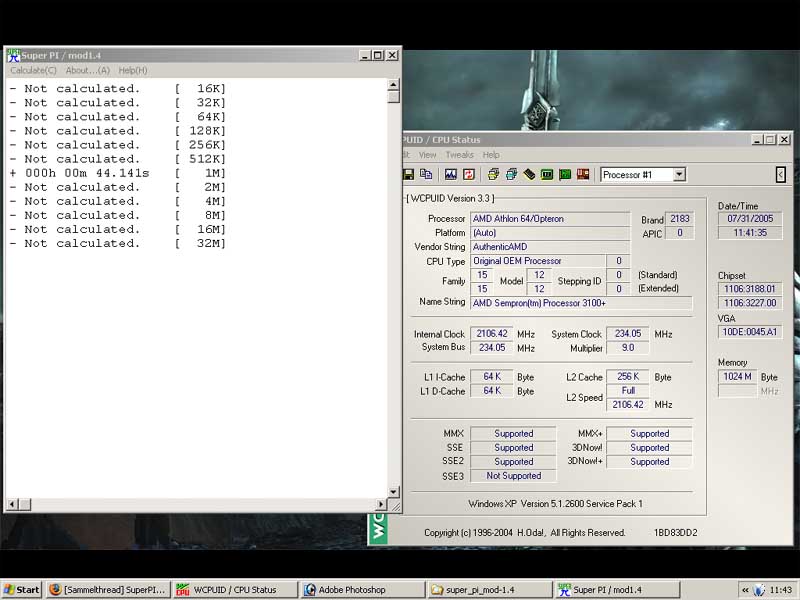
Task: Switch to WCPUID / CPU Status taskbar button
Action: click(x=235, y=590)
